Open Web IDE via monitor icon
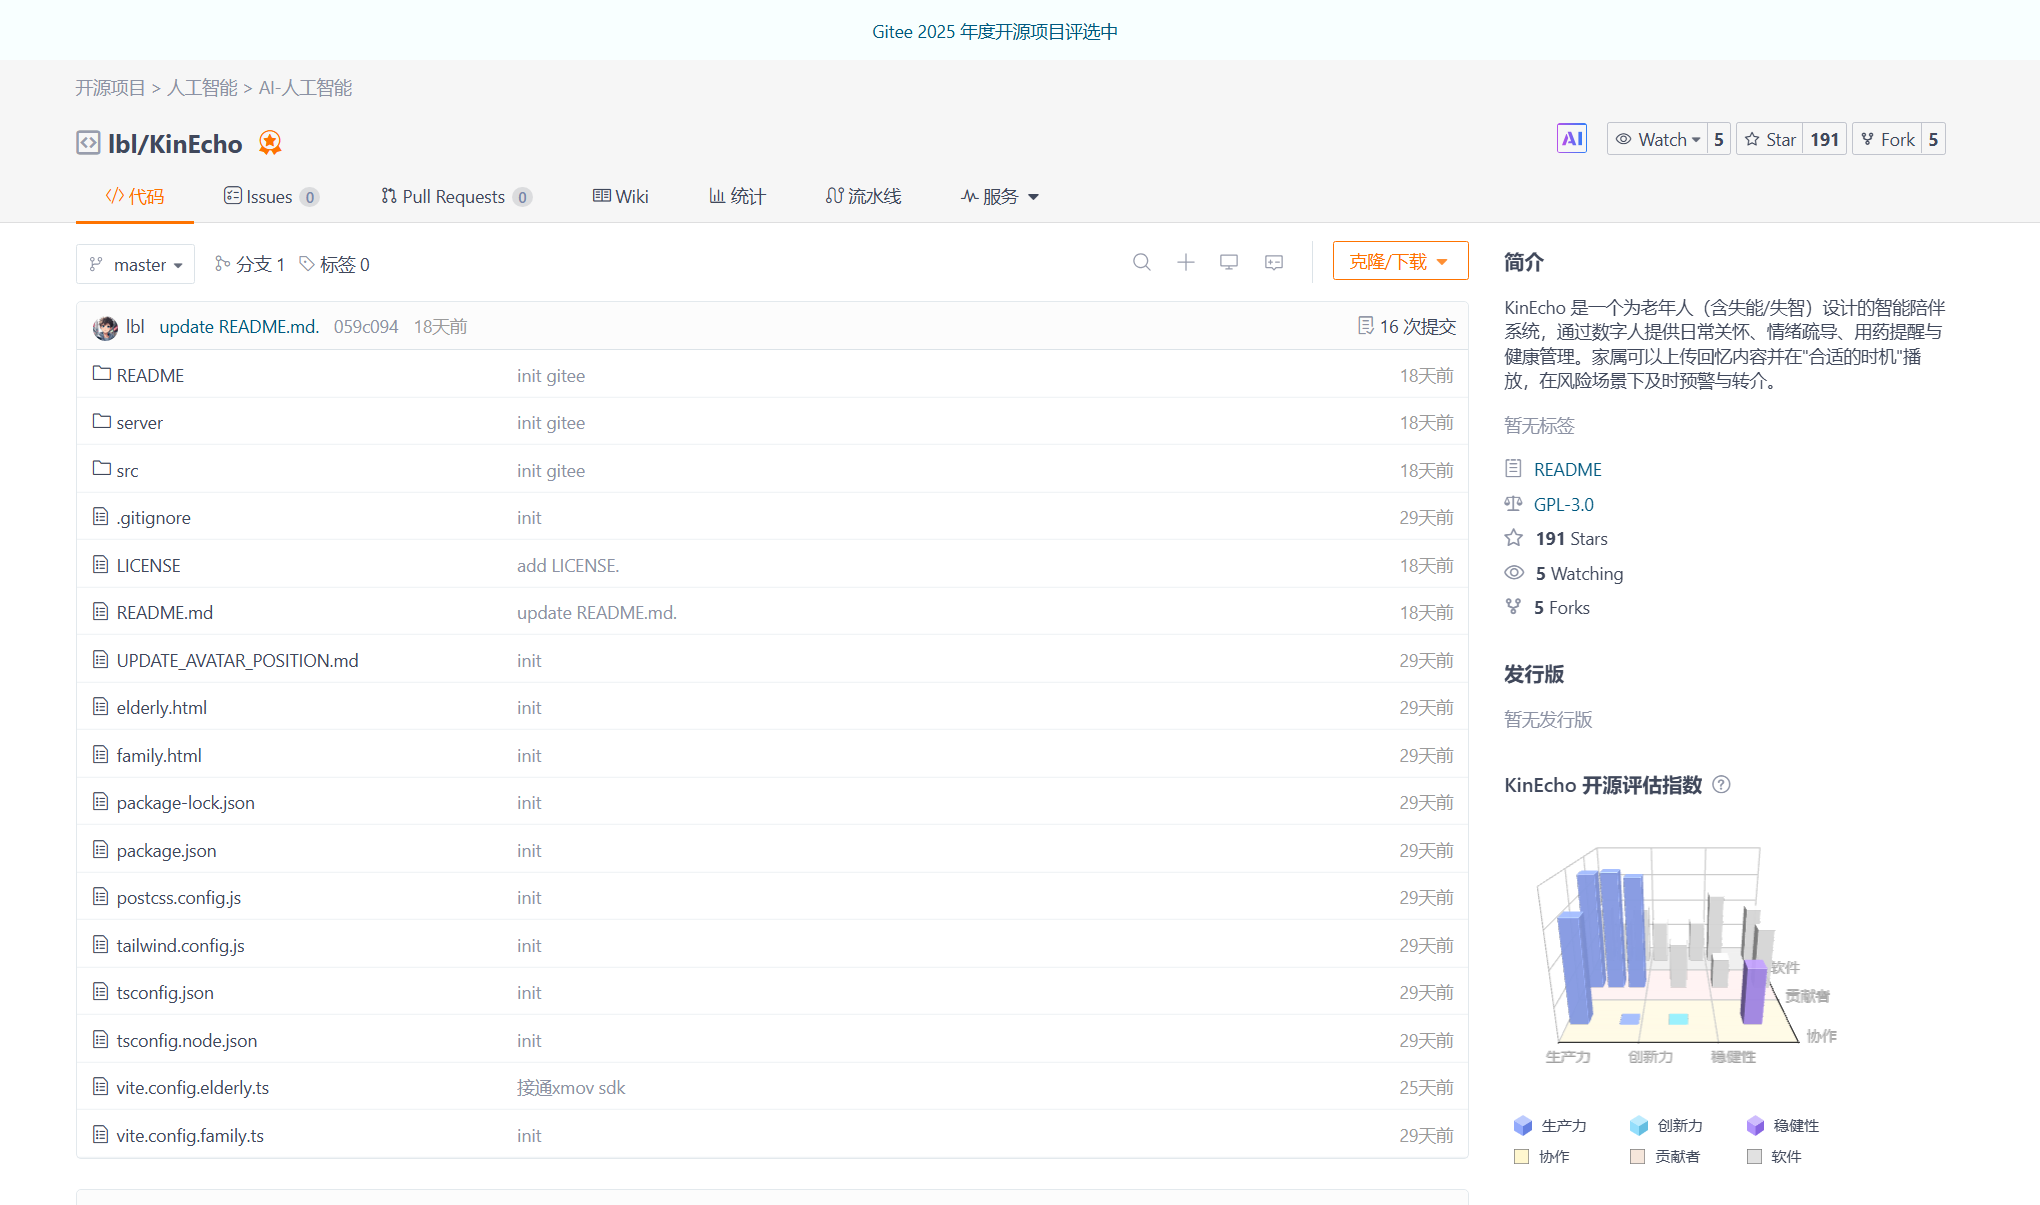 point(1229,262)
